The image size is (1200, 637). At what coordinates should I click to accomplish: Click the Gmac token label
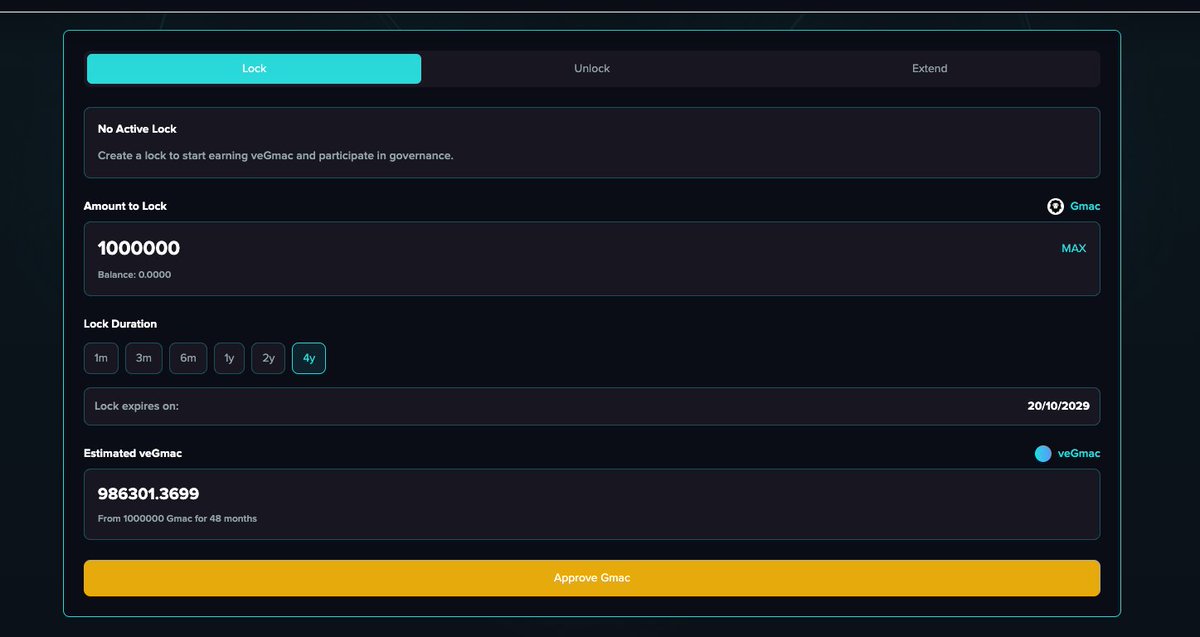[x=1085, y=206]
